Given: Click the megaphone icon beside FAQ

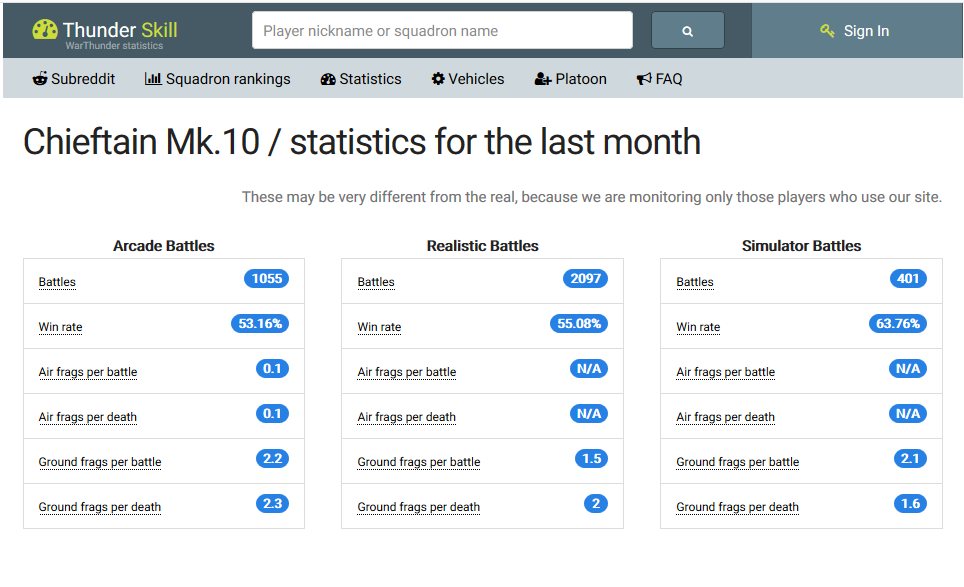Looking at the screenshot, I should click(644, 79).
